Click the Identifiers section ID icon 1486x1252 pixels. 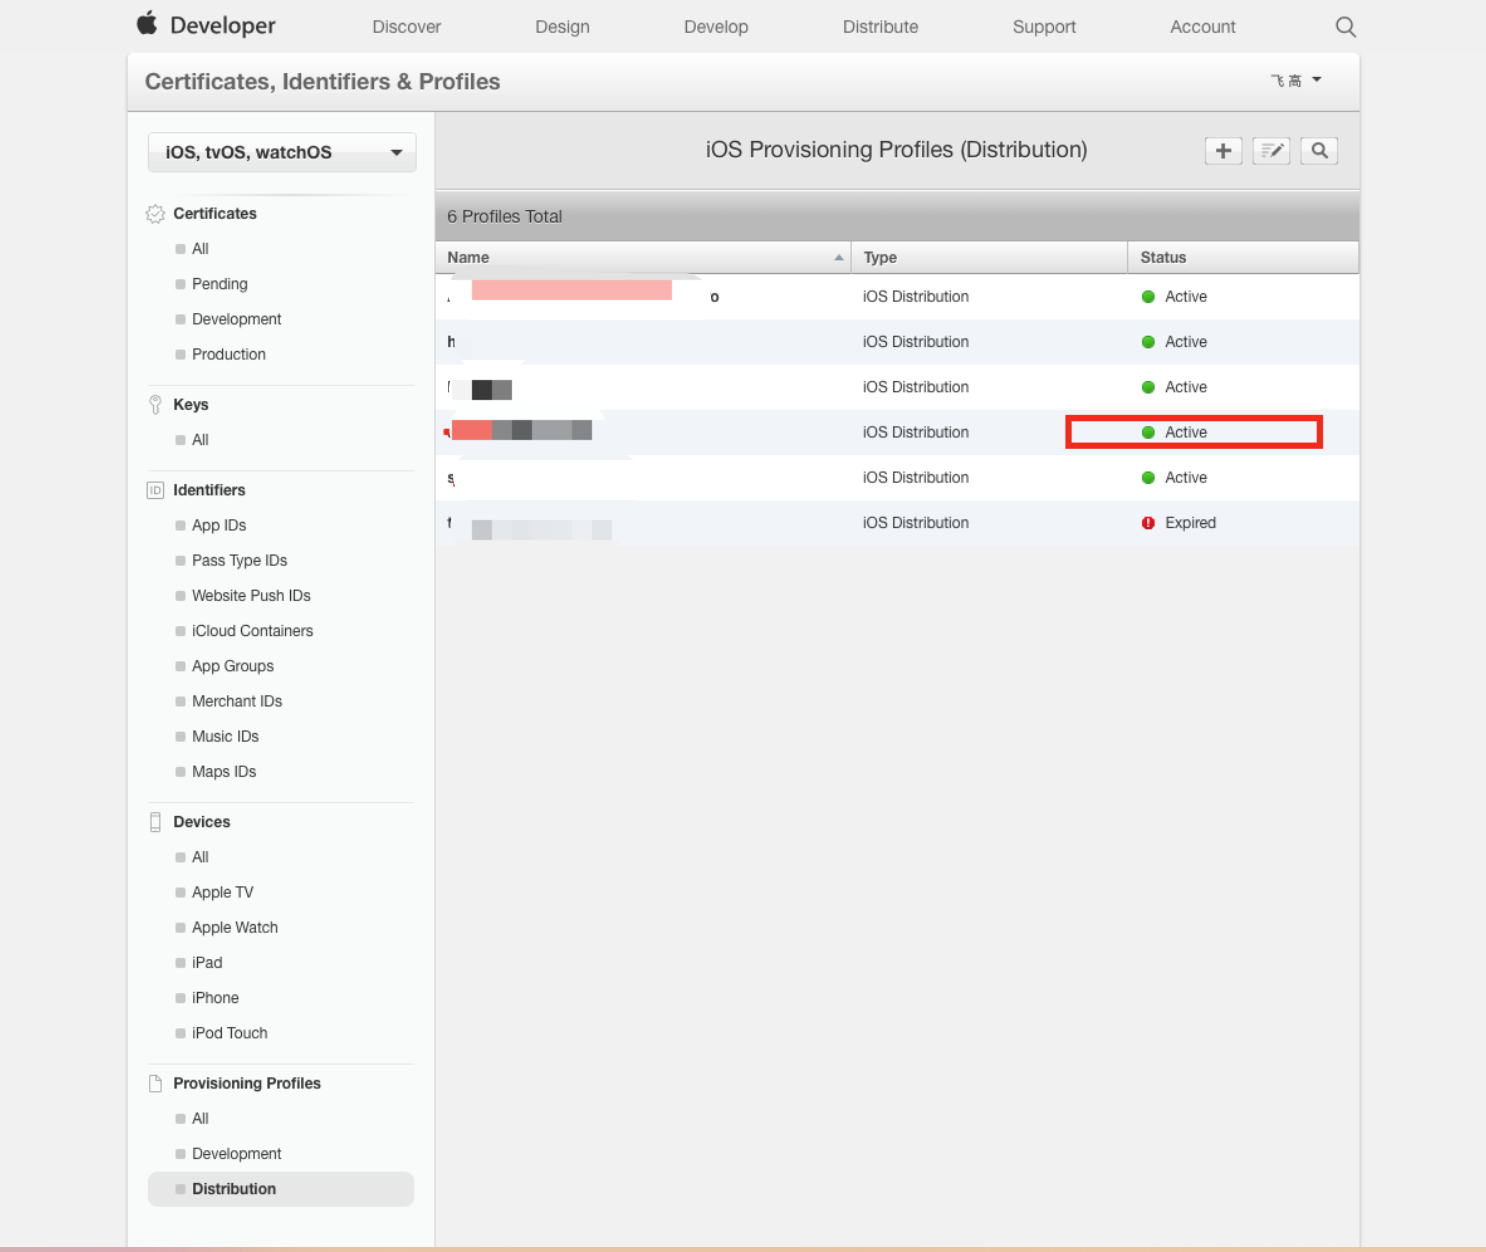155,490
